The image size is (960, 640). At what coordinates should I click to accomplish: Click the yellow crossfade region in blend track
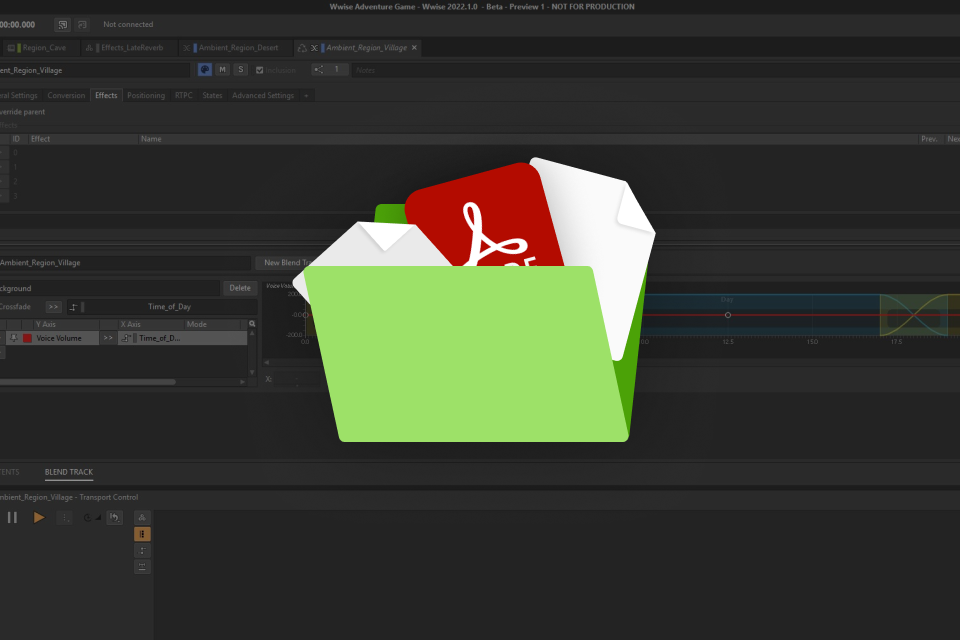coord(913,315)
